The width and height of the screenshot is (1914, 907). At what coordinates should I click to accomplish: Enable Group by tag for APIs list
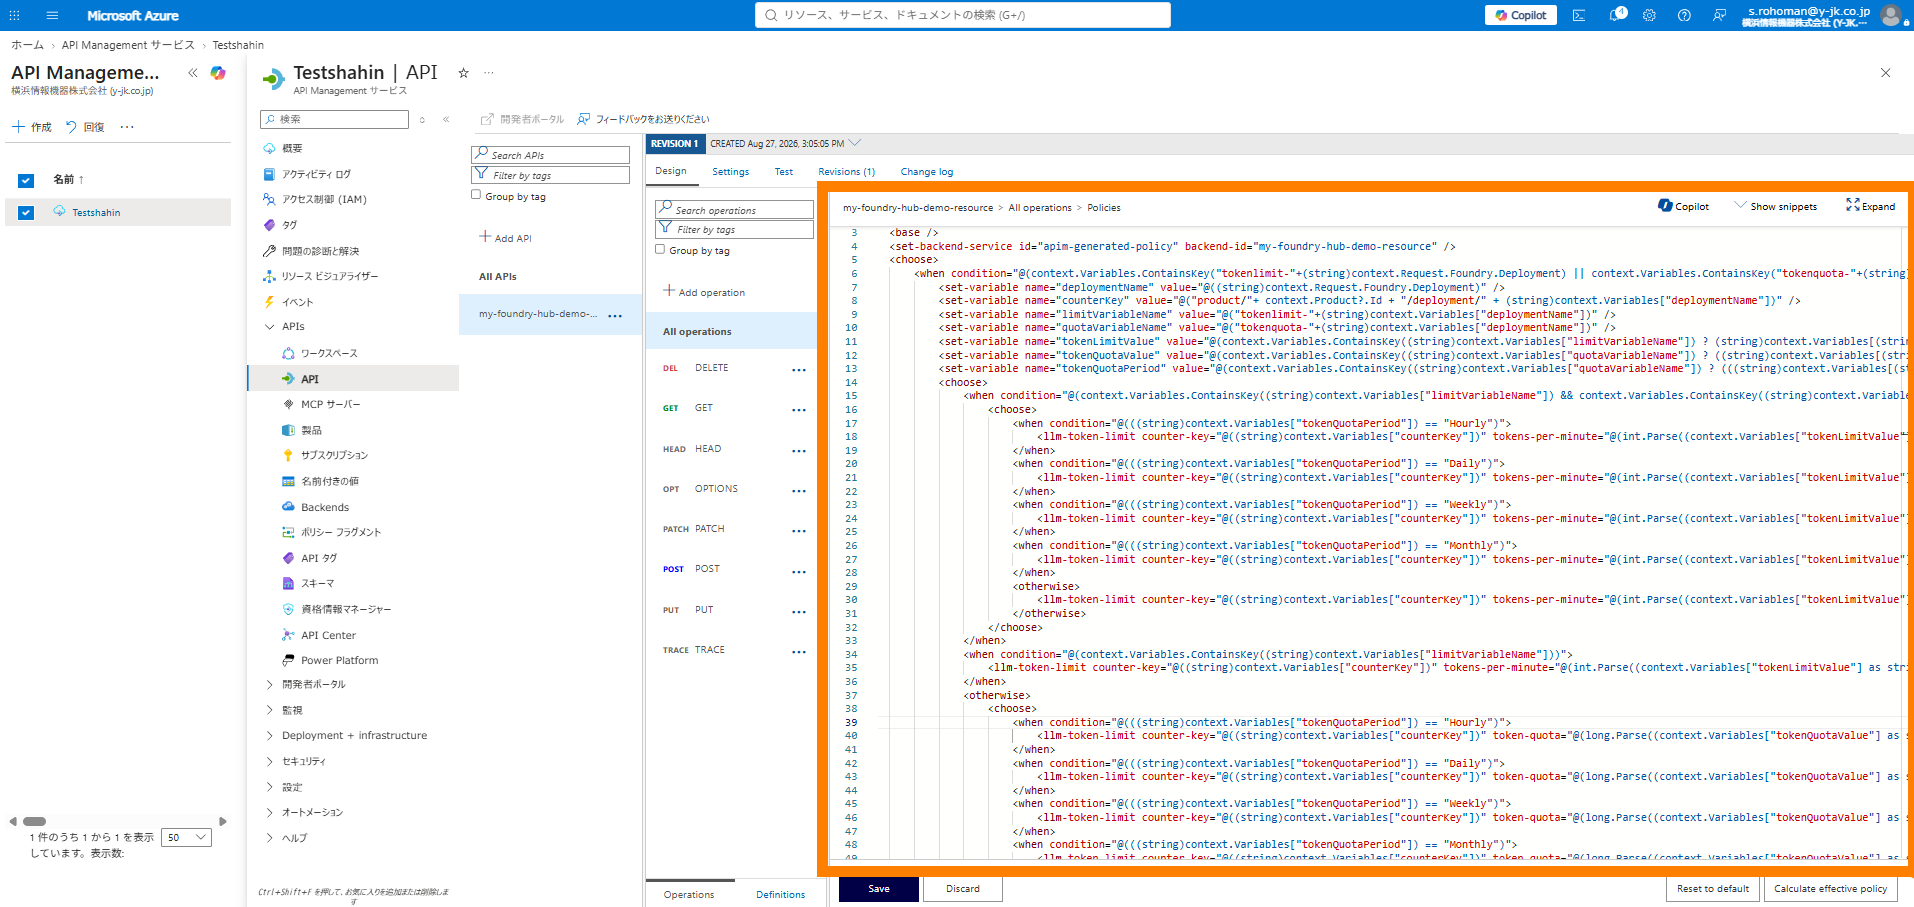click(476, 196)
